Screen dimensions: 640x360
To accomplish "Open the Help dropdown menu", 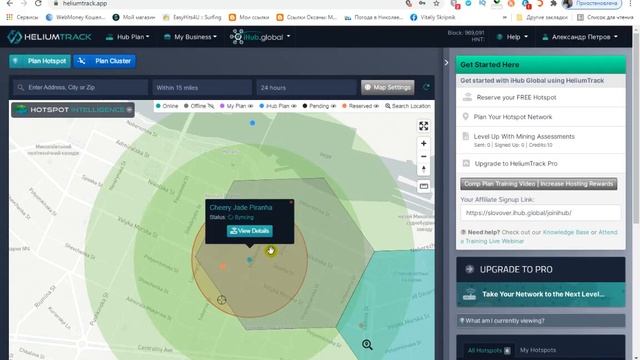I will click(512, 37).
